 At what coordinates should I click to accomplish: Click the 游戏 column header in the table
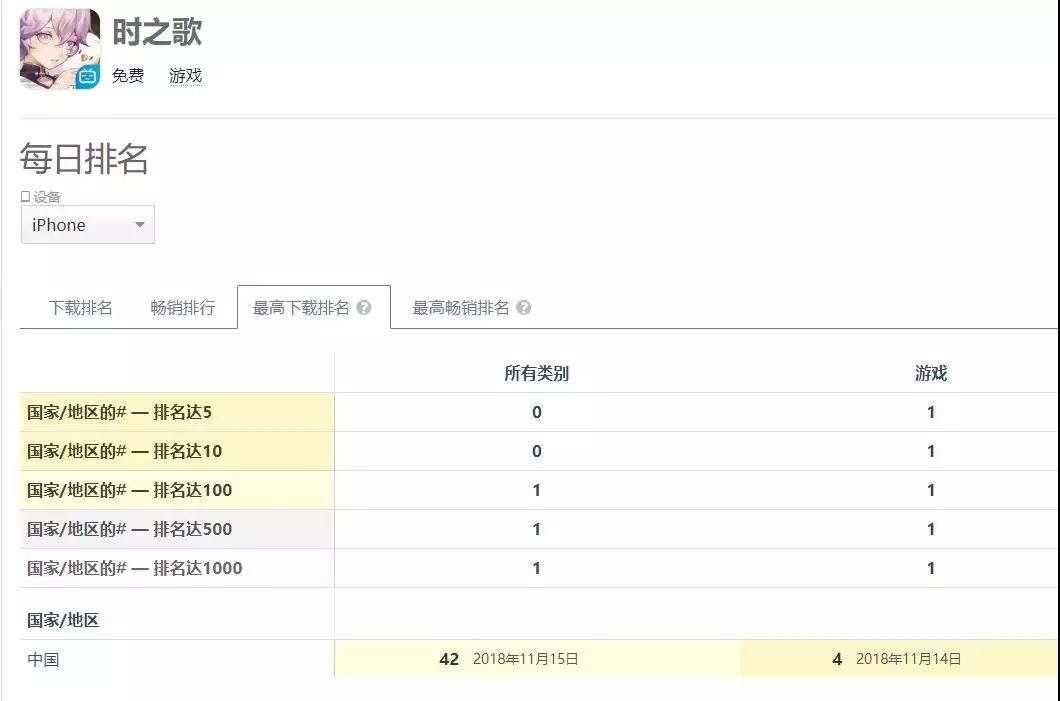931,373
